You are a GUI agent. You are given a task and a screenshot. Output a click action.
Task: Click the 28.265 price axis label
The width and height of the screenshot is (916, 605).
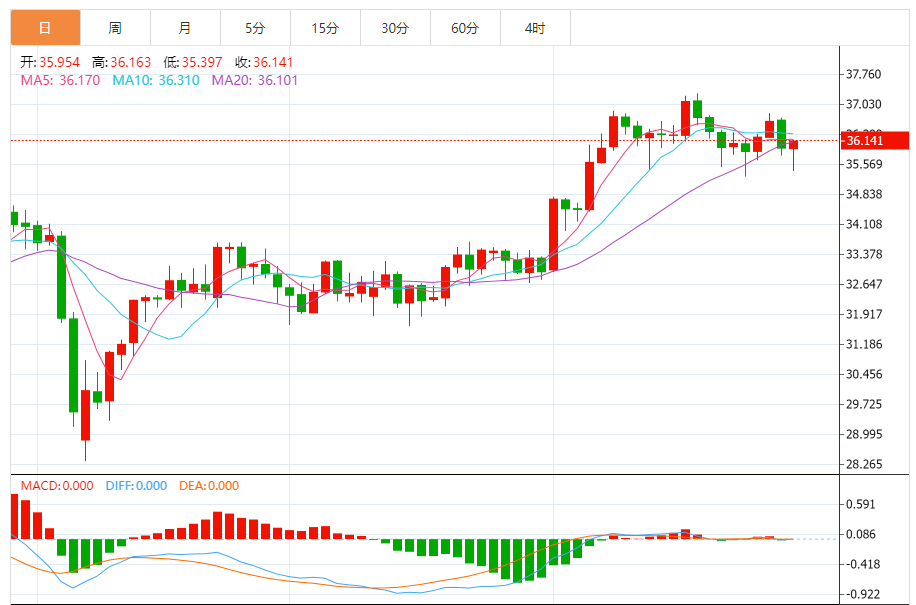[x=864, y=464]
